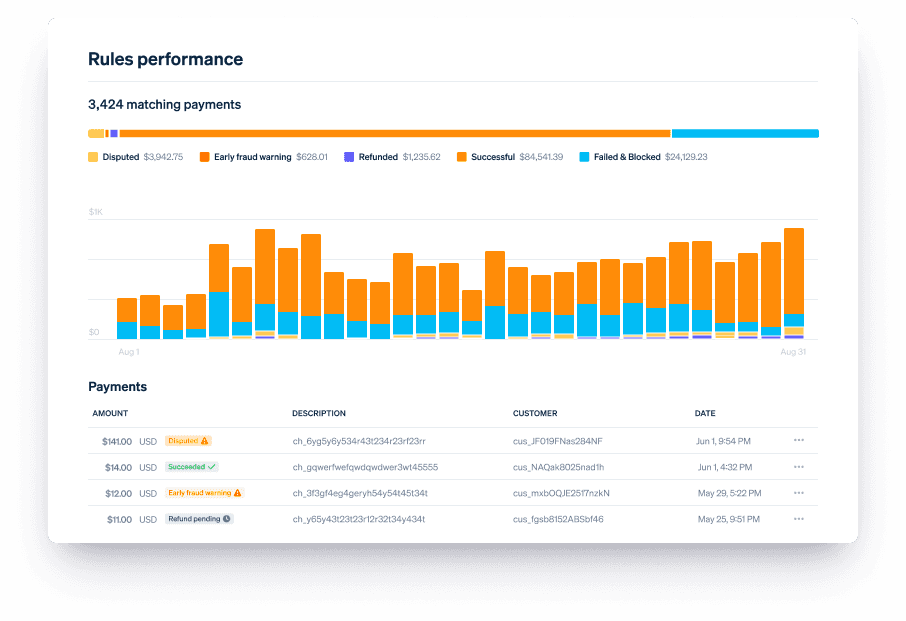Select the purple Refunded summary bar segment
This screenshot has height=621, width=906.
[x=114, y=133]
